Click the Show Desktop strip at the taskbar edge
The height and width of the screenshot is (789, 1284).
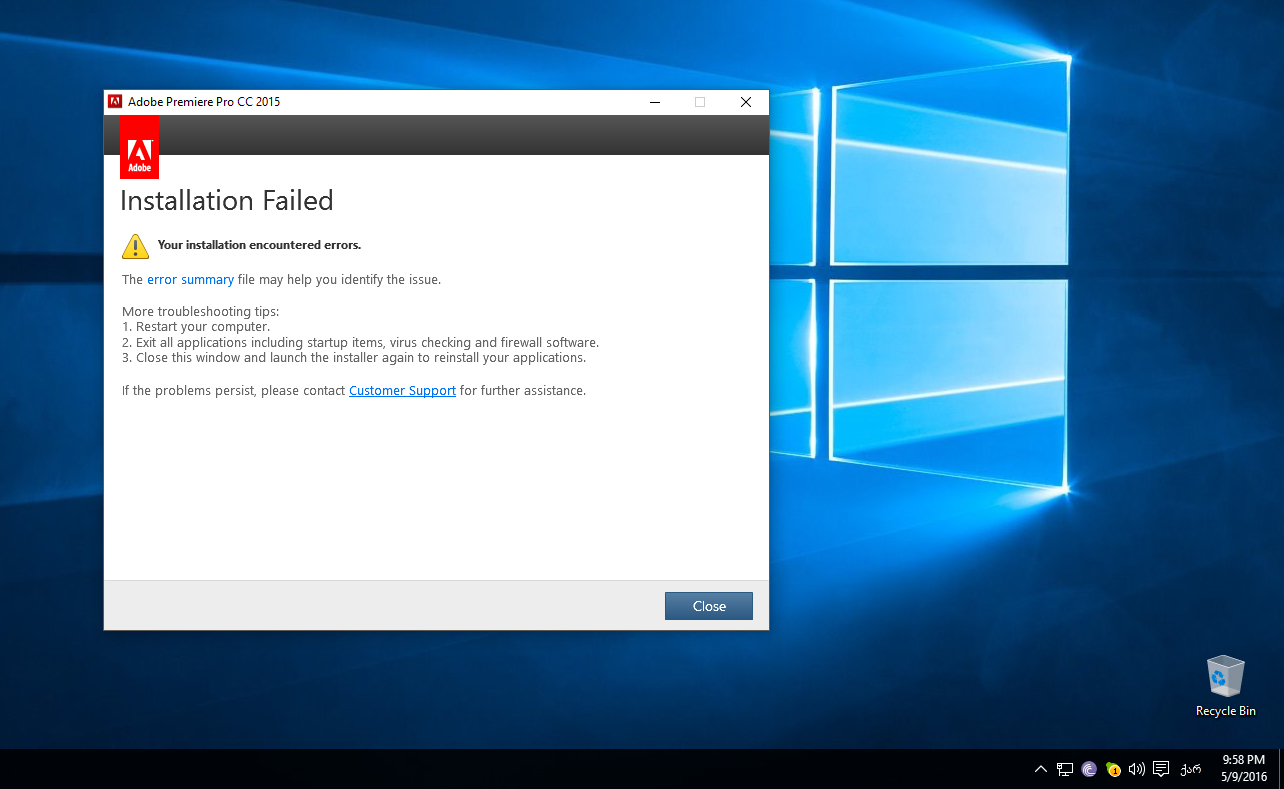pyautogui.click(x=1281, y=769)
